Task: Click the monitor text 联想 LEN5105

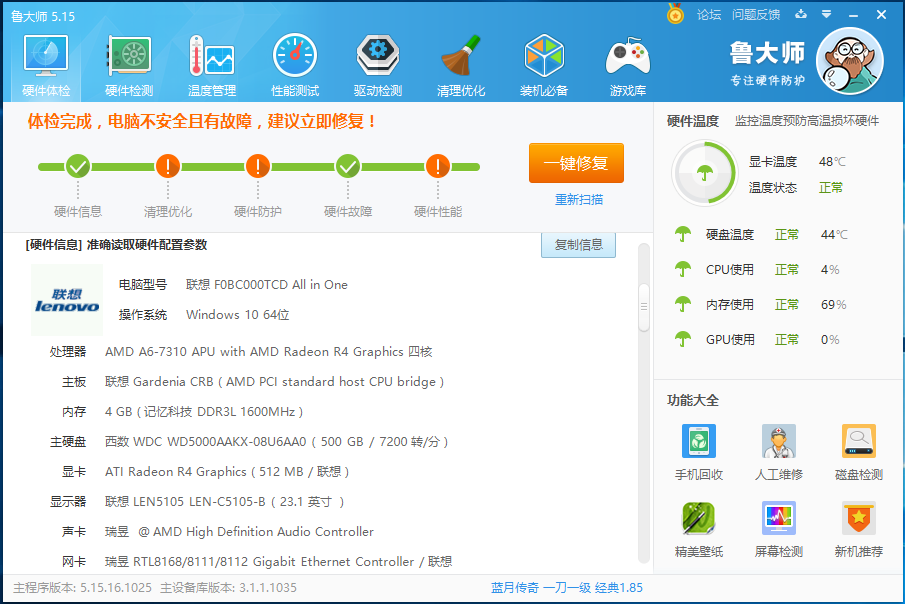Action: [x=225, y=502]
